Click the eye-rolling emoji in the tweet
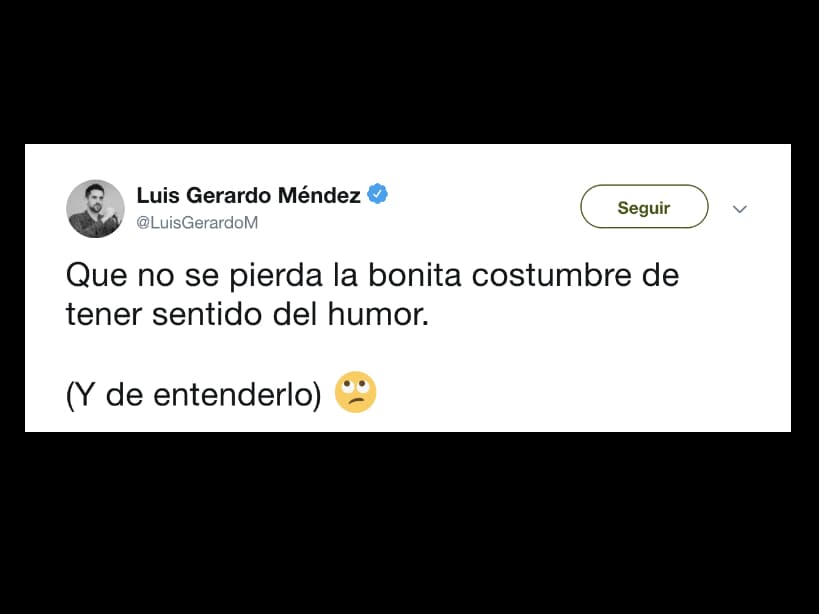 coord(355,392)
